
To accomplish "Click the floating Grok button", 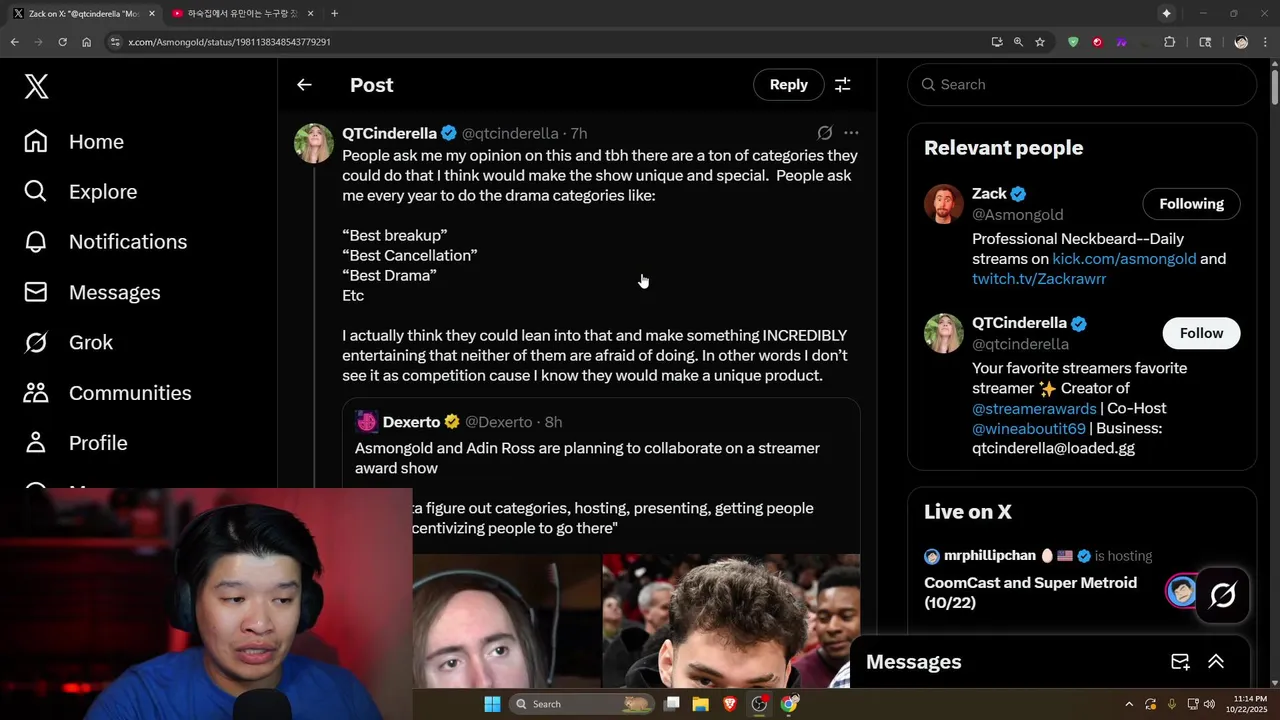I will point(1223,596).
